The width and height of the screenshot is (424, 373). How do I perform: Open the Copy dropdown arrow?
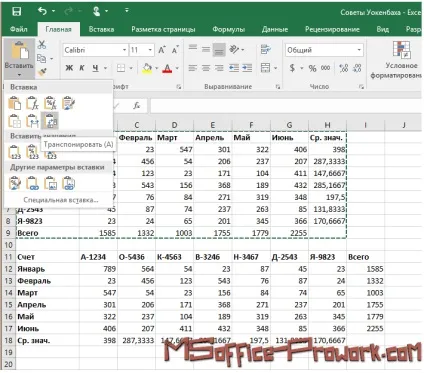click(52, 59)
